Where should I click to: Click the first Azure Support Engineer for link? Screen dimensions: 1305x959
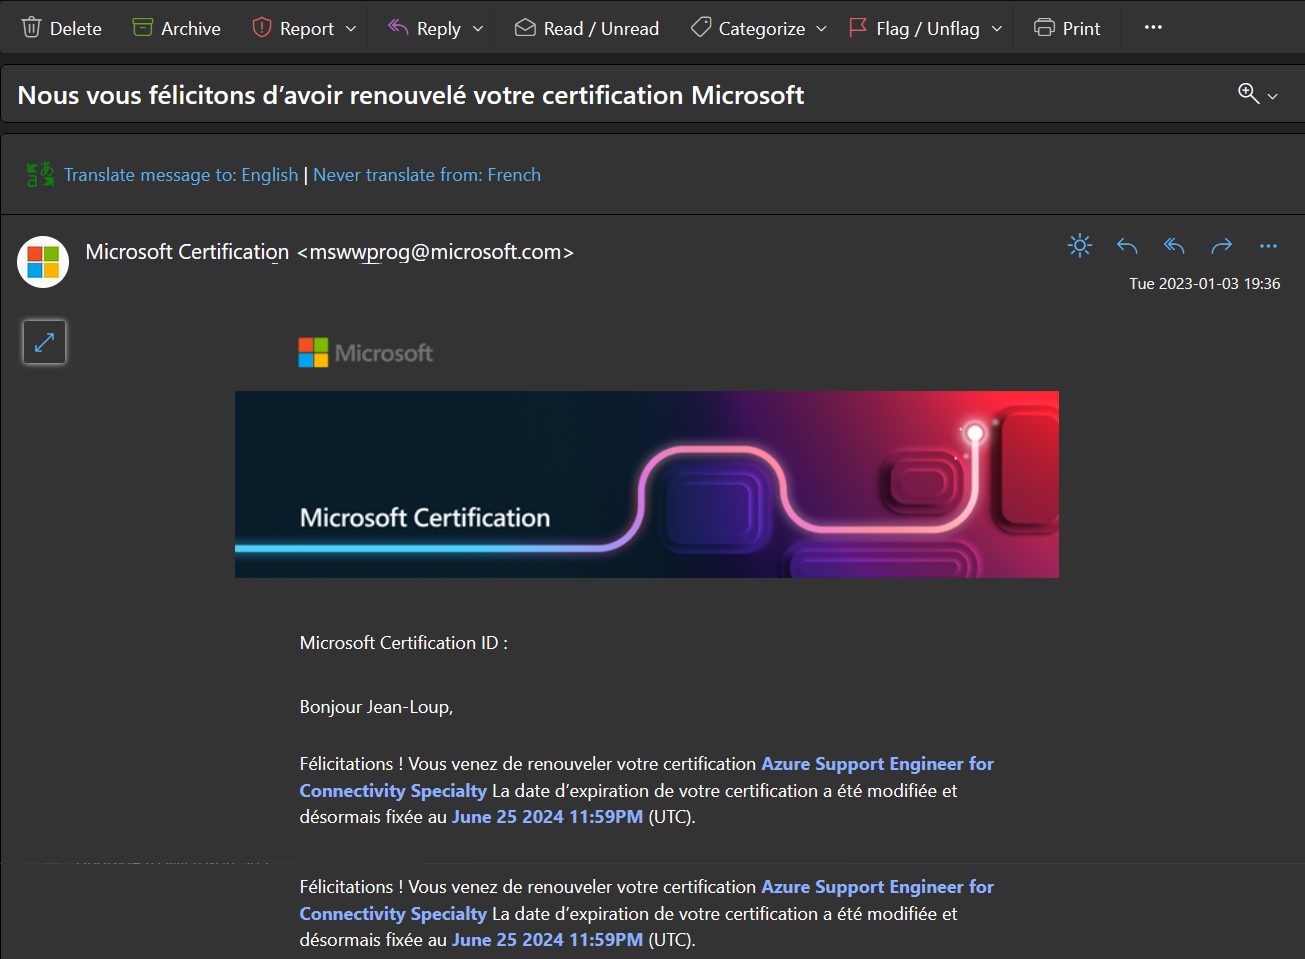(x=878, y=764)
